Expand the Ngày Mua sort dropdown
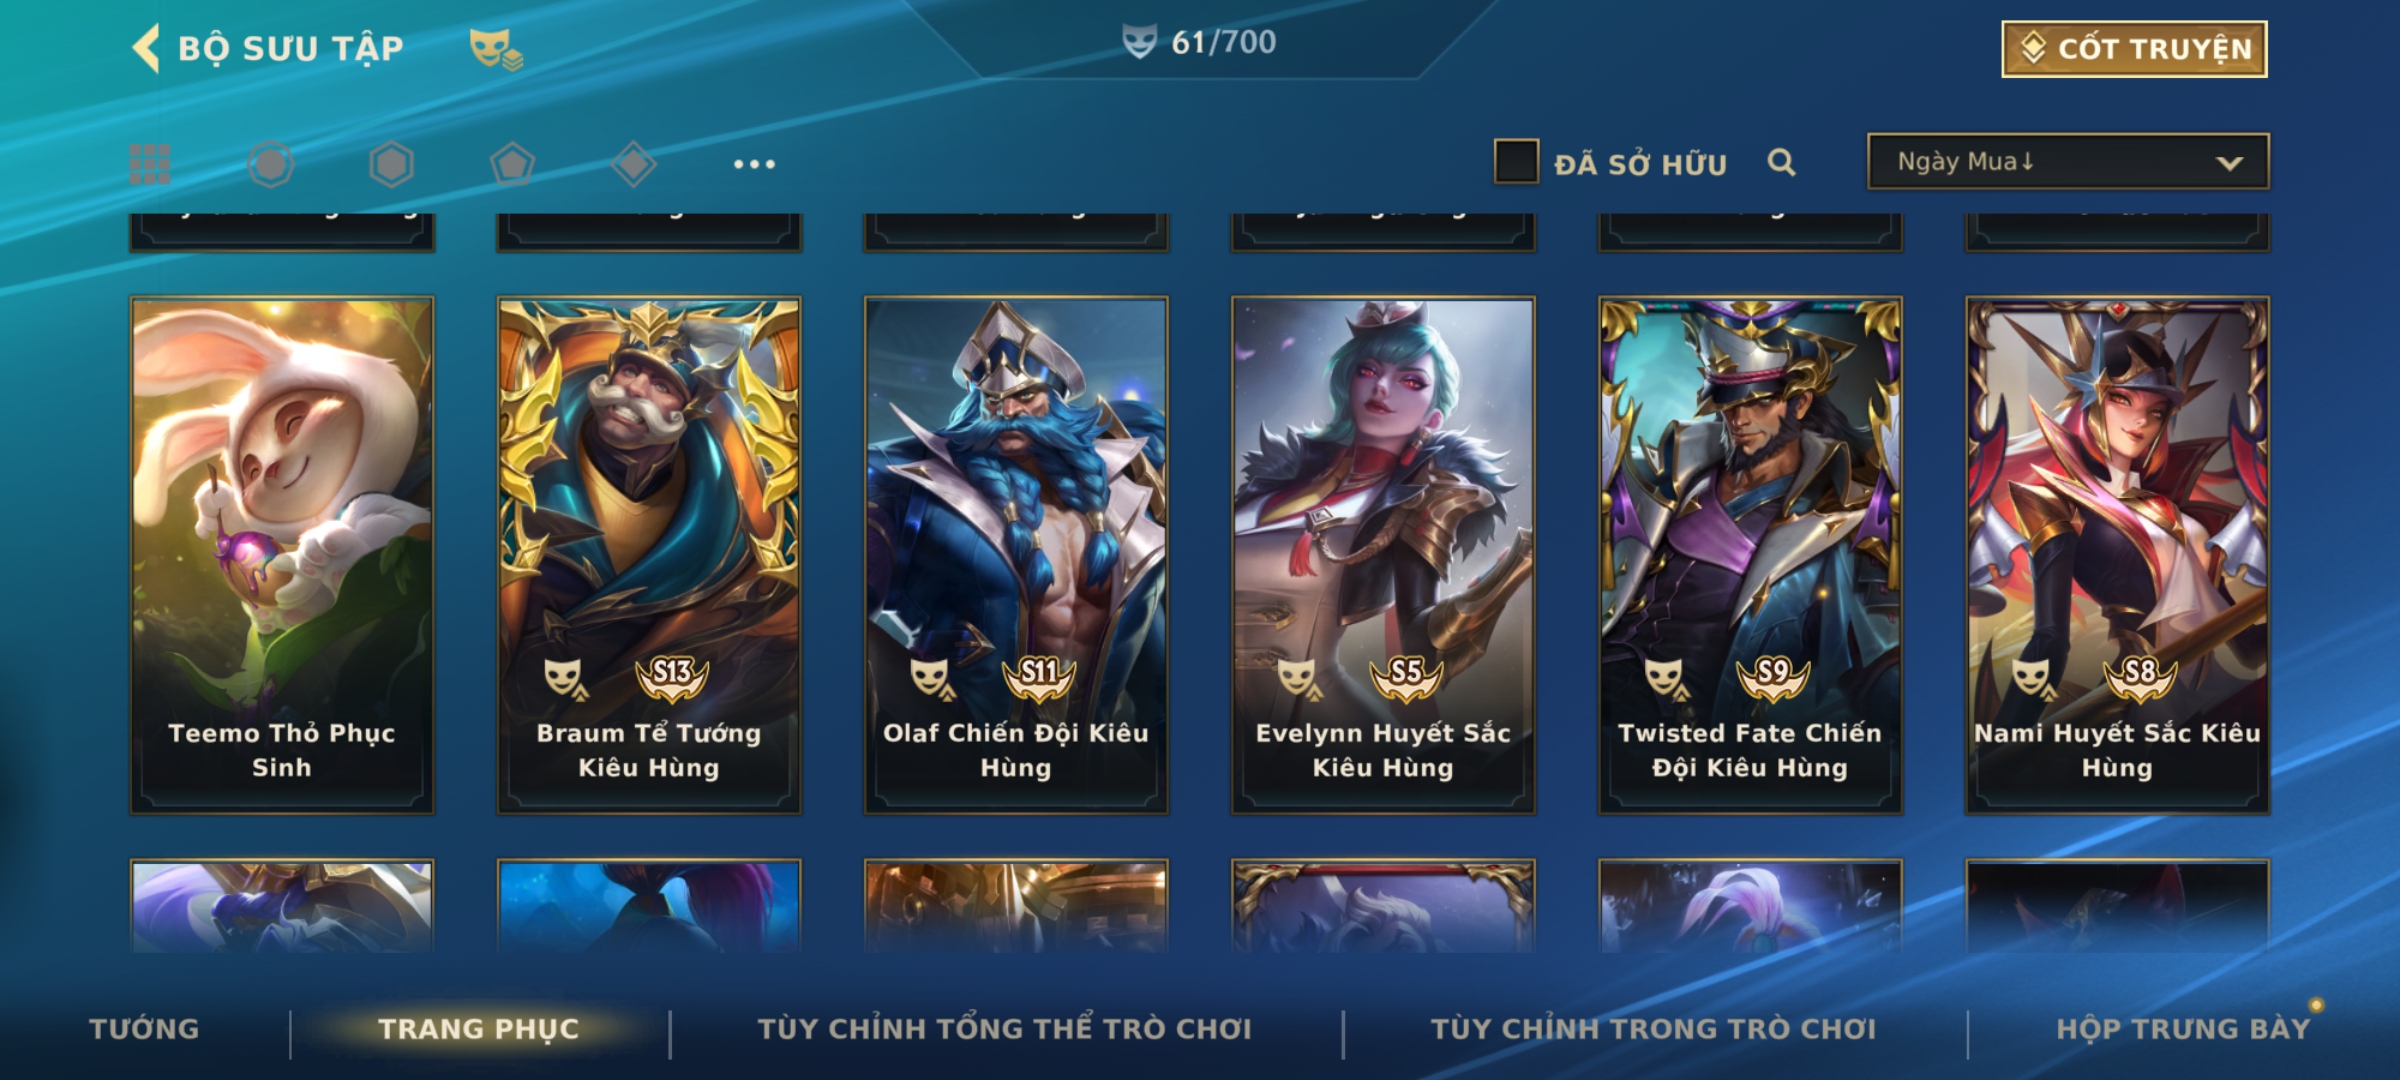The height and width of the screenshot is (1080, 2400). (2068, 162)
